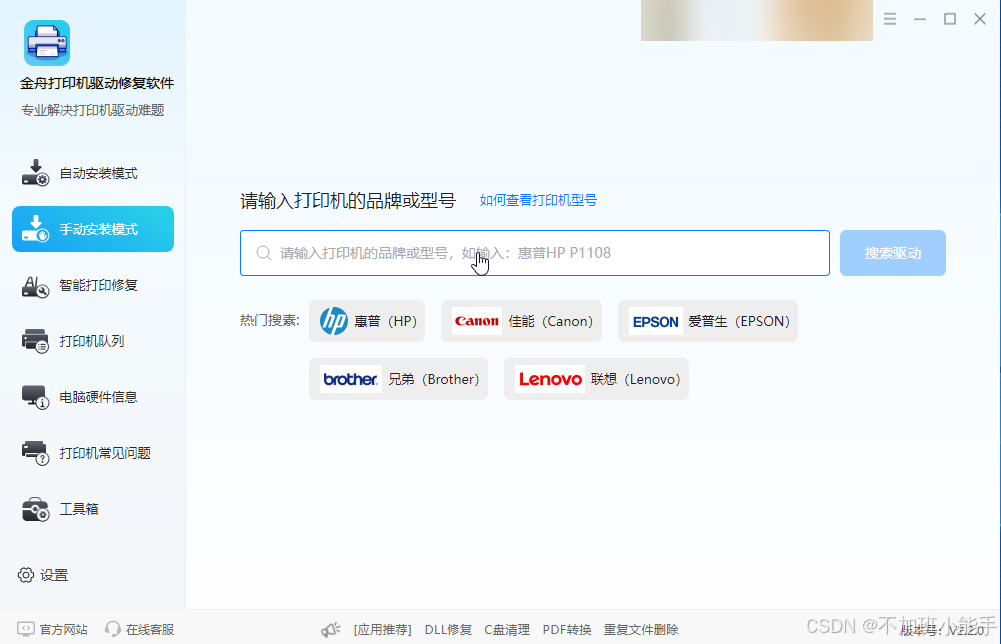Screen dimensions: 1001x644
Task: Open the 官方网站 link text
Action: click(x=64, y=630)
